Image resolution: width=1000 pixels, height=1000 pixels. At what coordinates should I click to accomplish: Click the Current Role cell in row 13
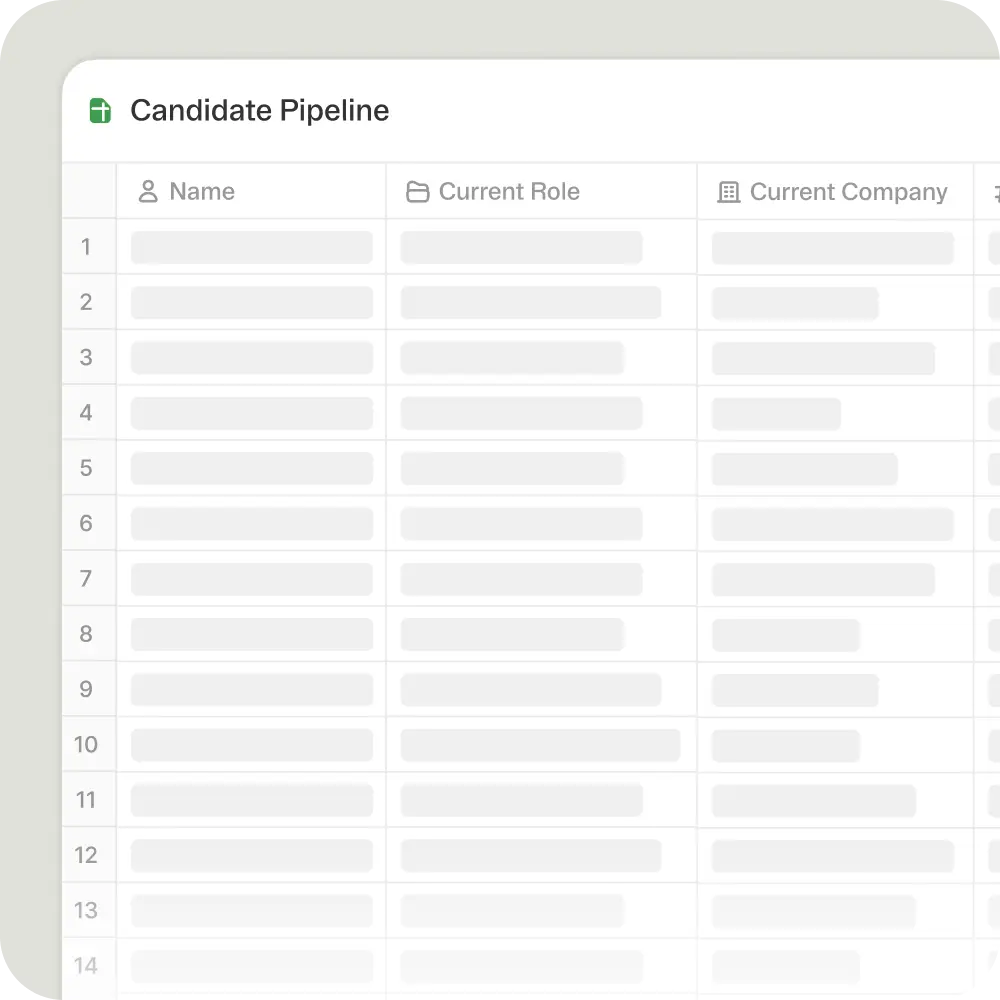point(540,910)
